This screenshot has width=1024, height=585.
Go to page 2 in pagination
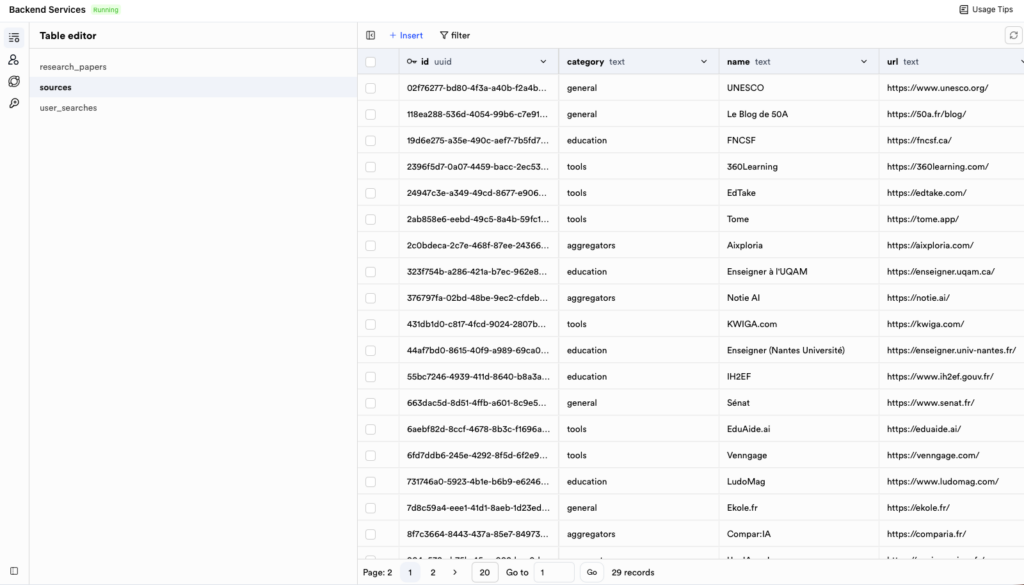(433, 572)
